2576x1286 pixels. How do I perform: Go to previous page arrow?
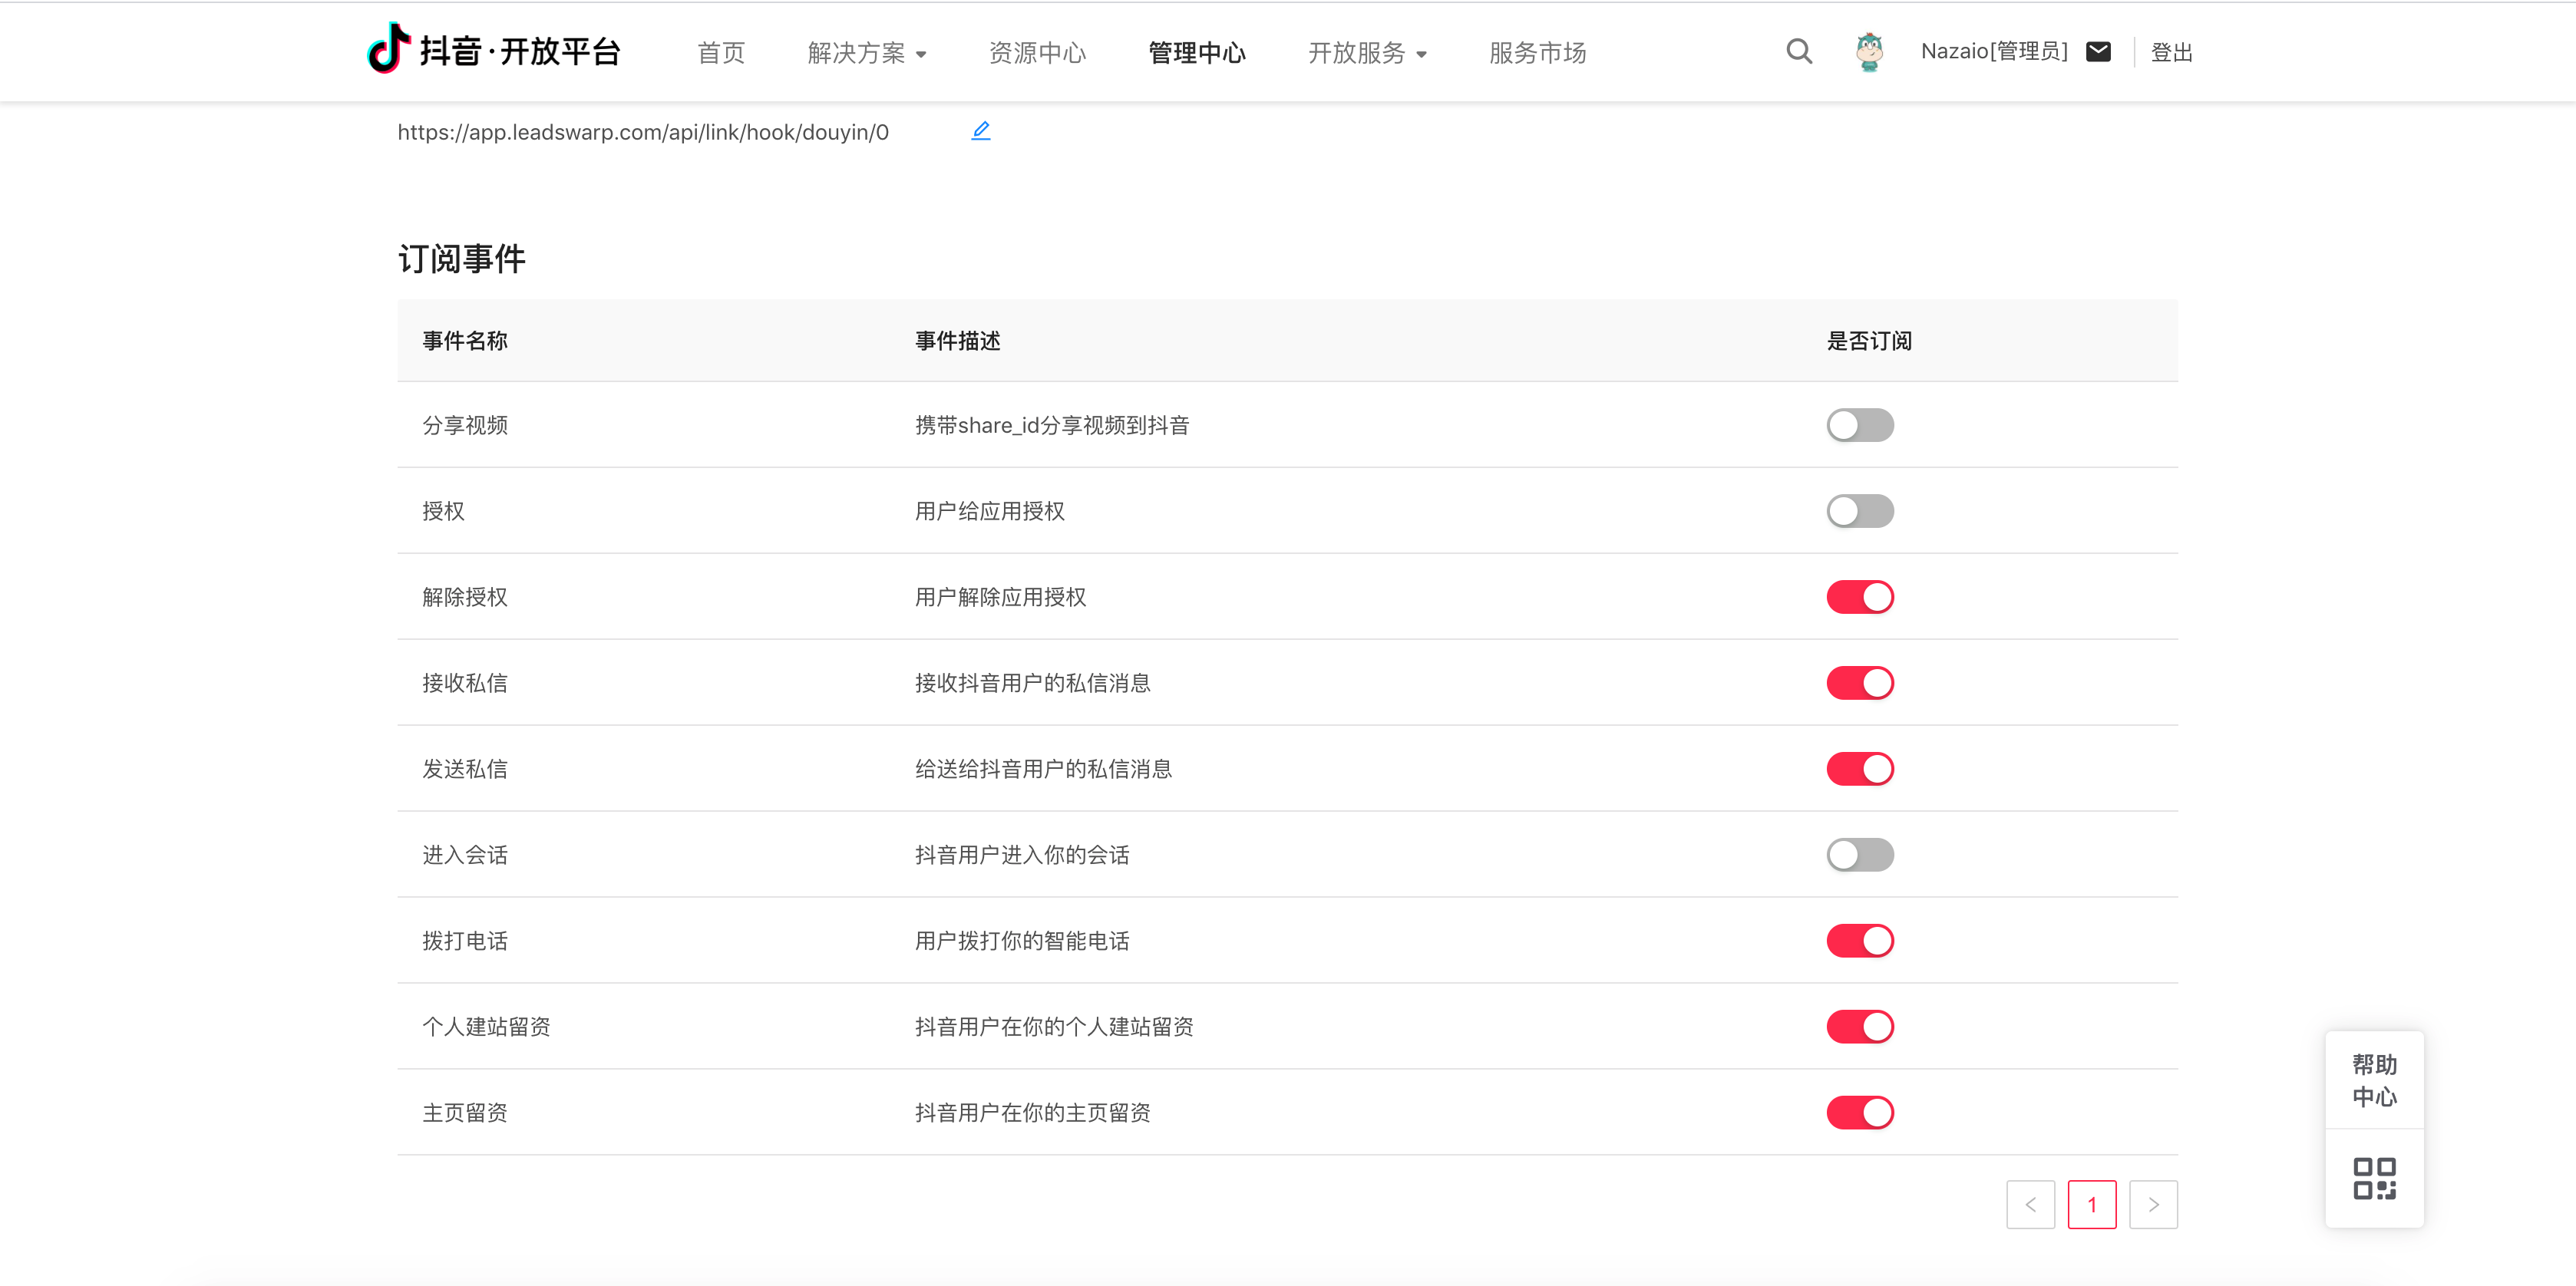point(2030,1204)
